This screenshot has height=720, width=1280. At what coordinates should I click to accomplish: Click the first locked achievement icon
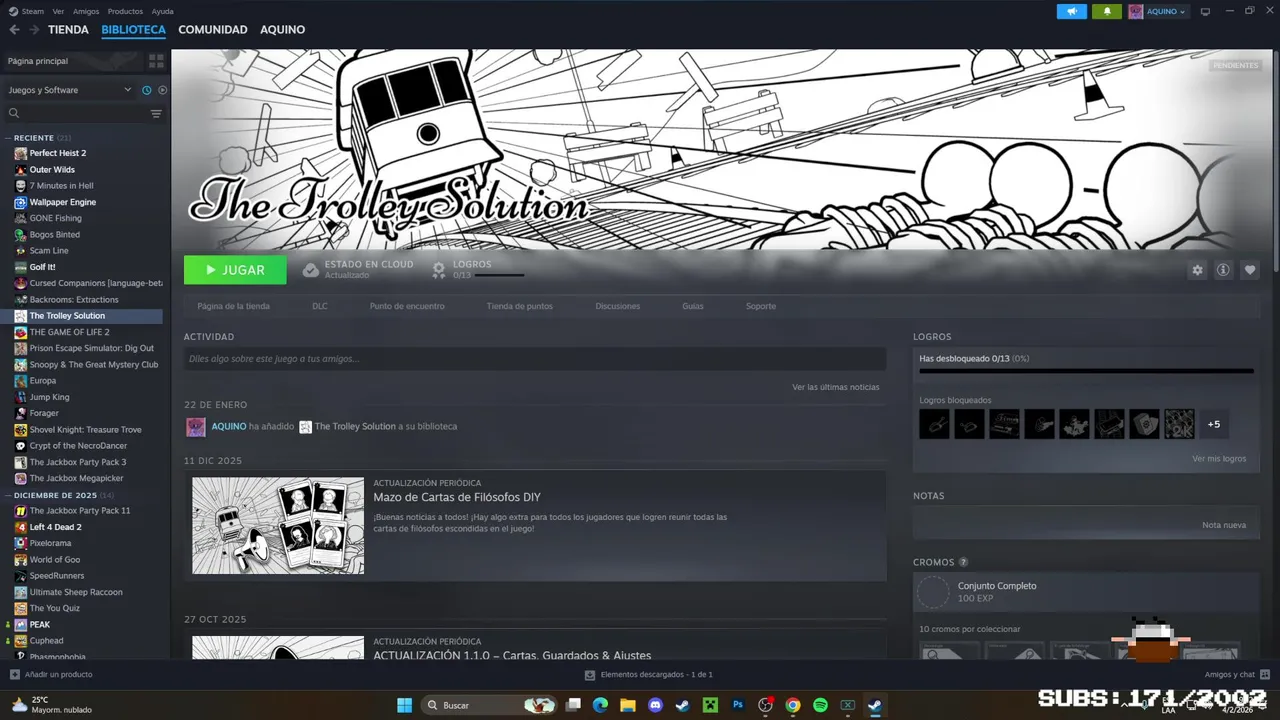[935, 424]
